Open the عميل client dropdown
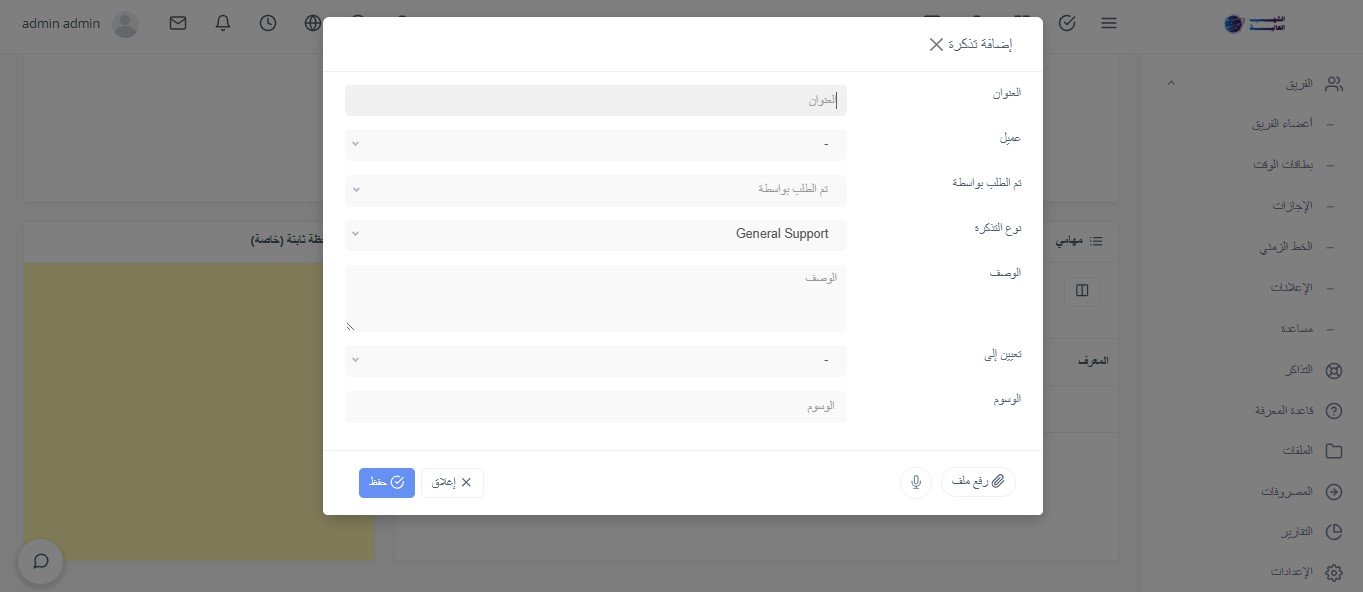Viewport: 1363px width, 592px height. point(596,145)
